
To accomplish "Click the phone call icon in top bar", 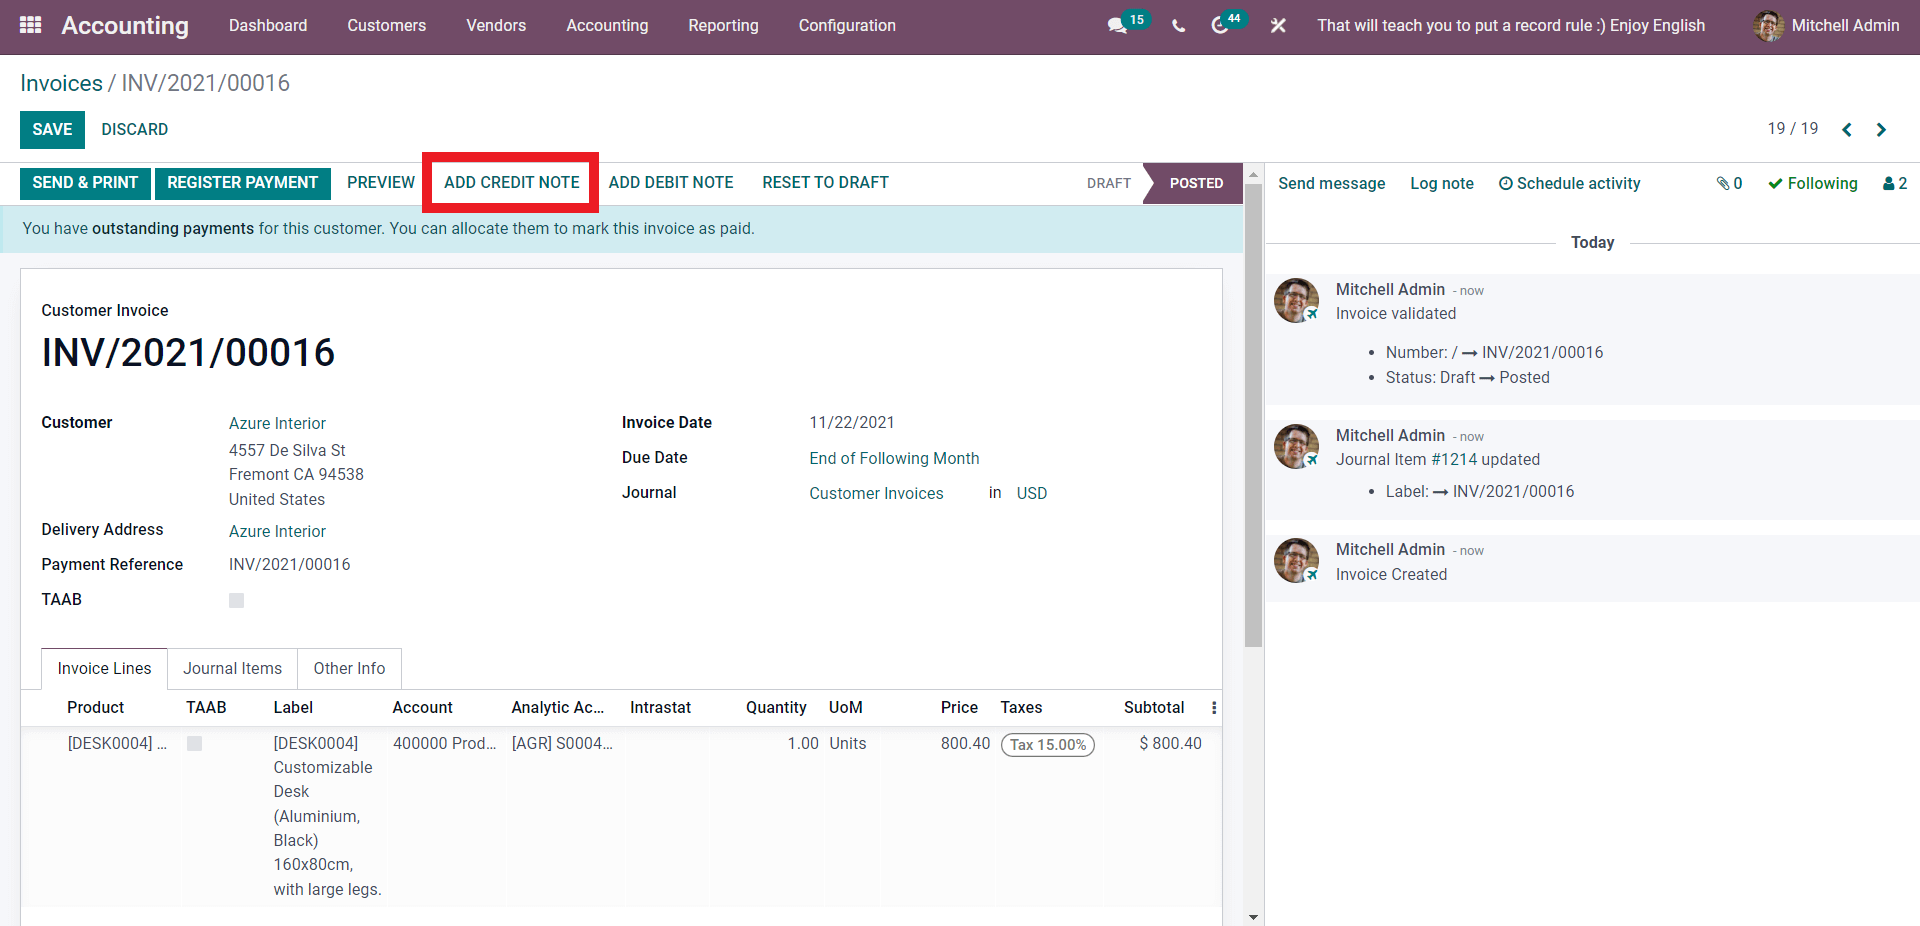I will [x=1178, y=26].
